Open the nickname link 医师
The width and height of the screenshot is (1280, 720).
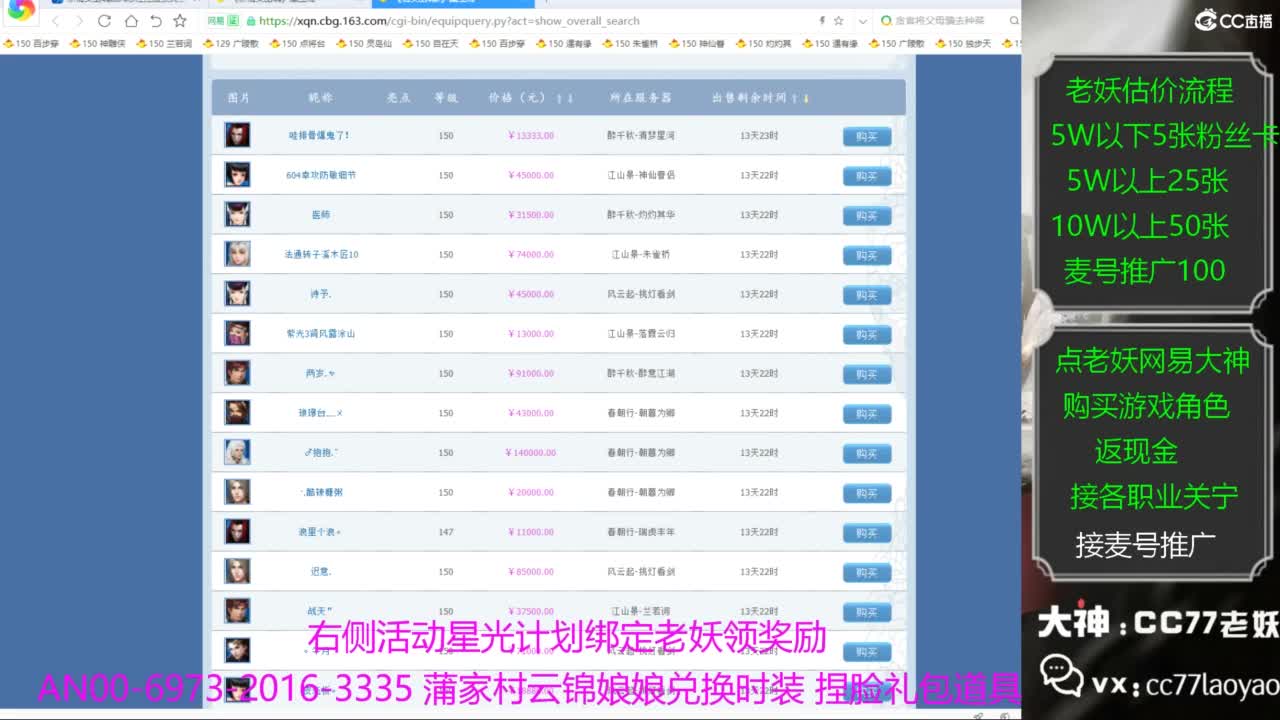[x=321, y=215]
